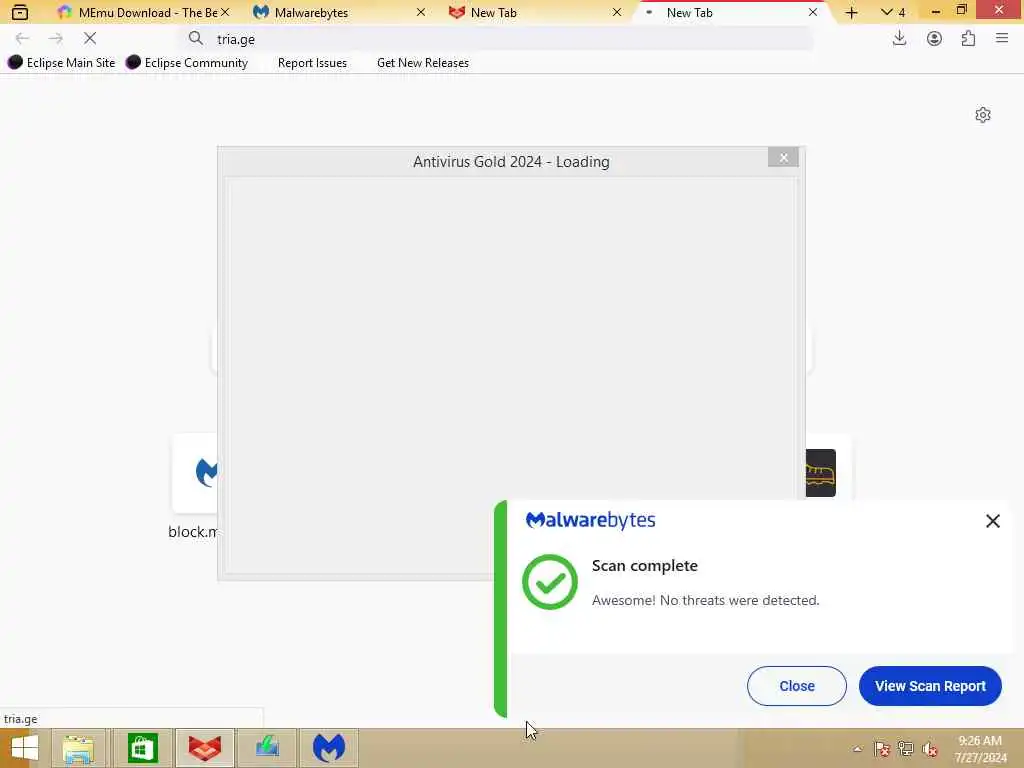
Task: Open Eclipse Community bookmark
Action: coord(187,63)
